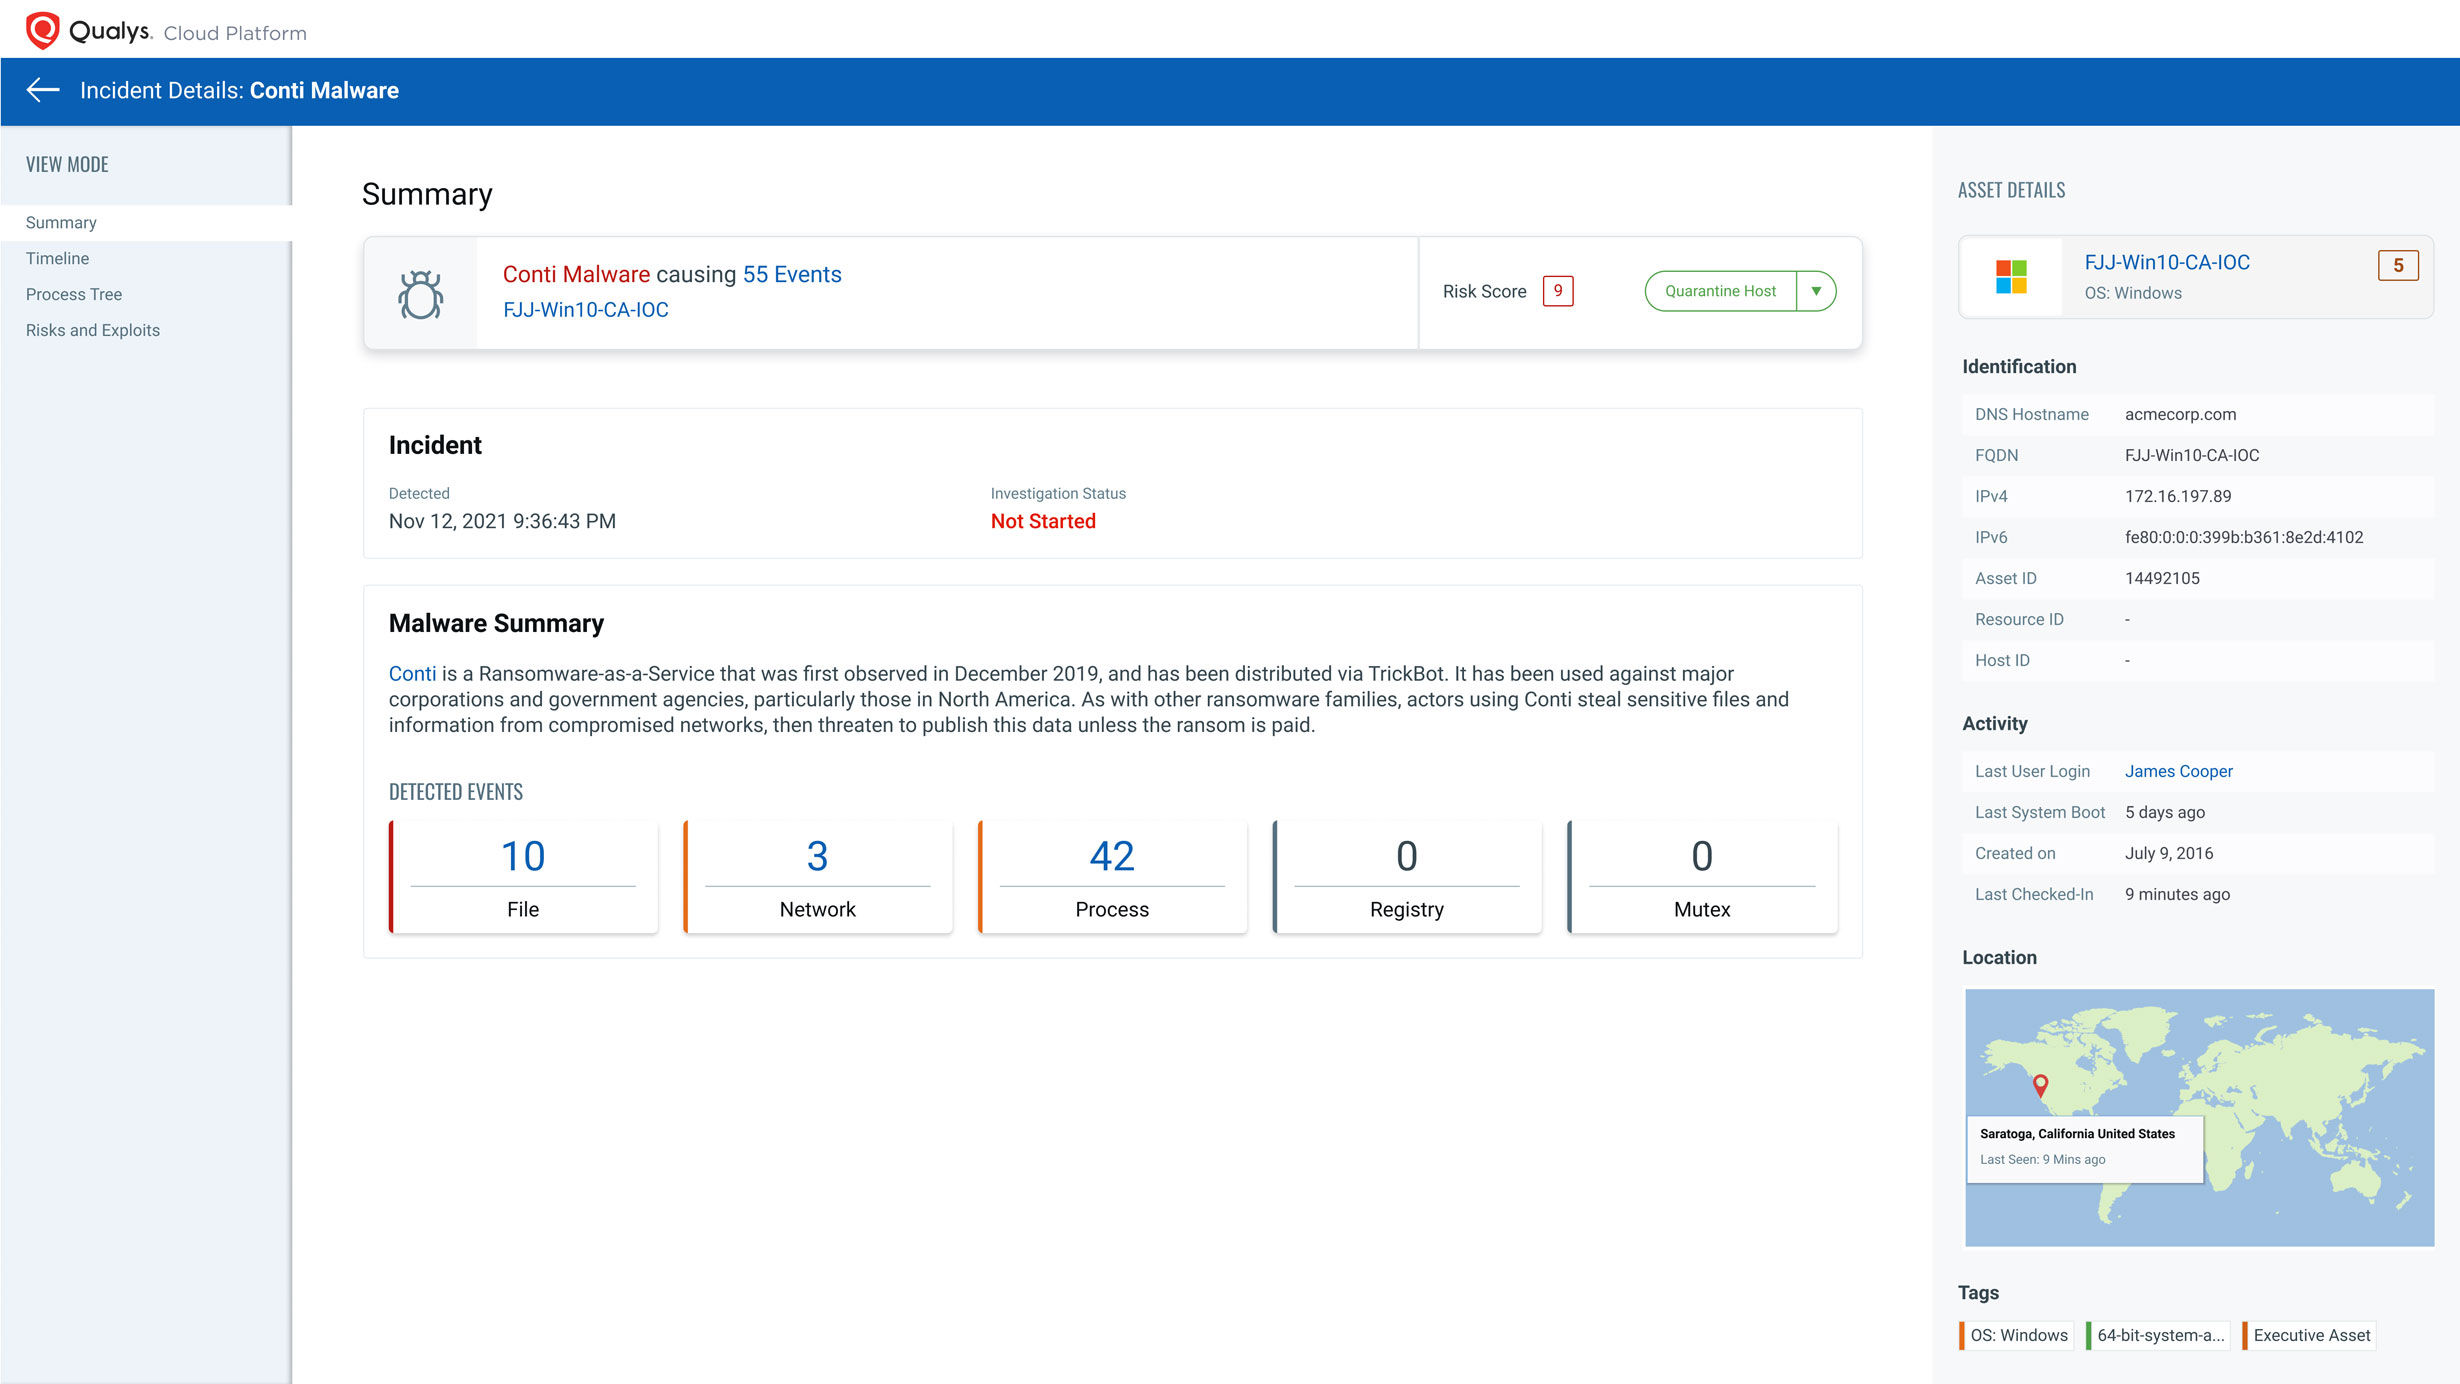Click the asset score 5 badge
The image size is (2460, 1384).
(x=2398, y=265)
